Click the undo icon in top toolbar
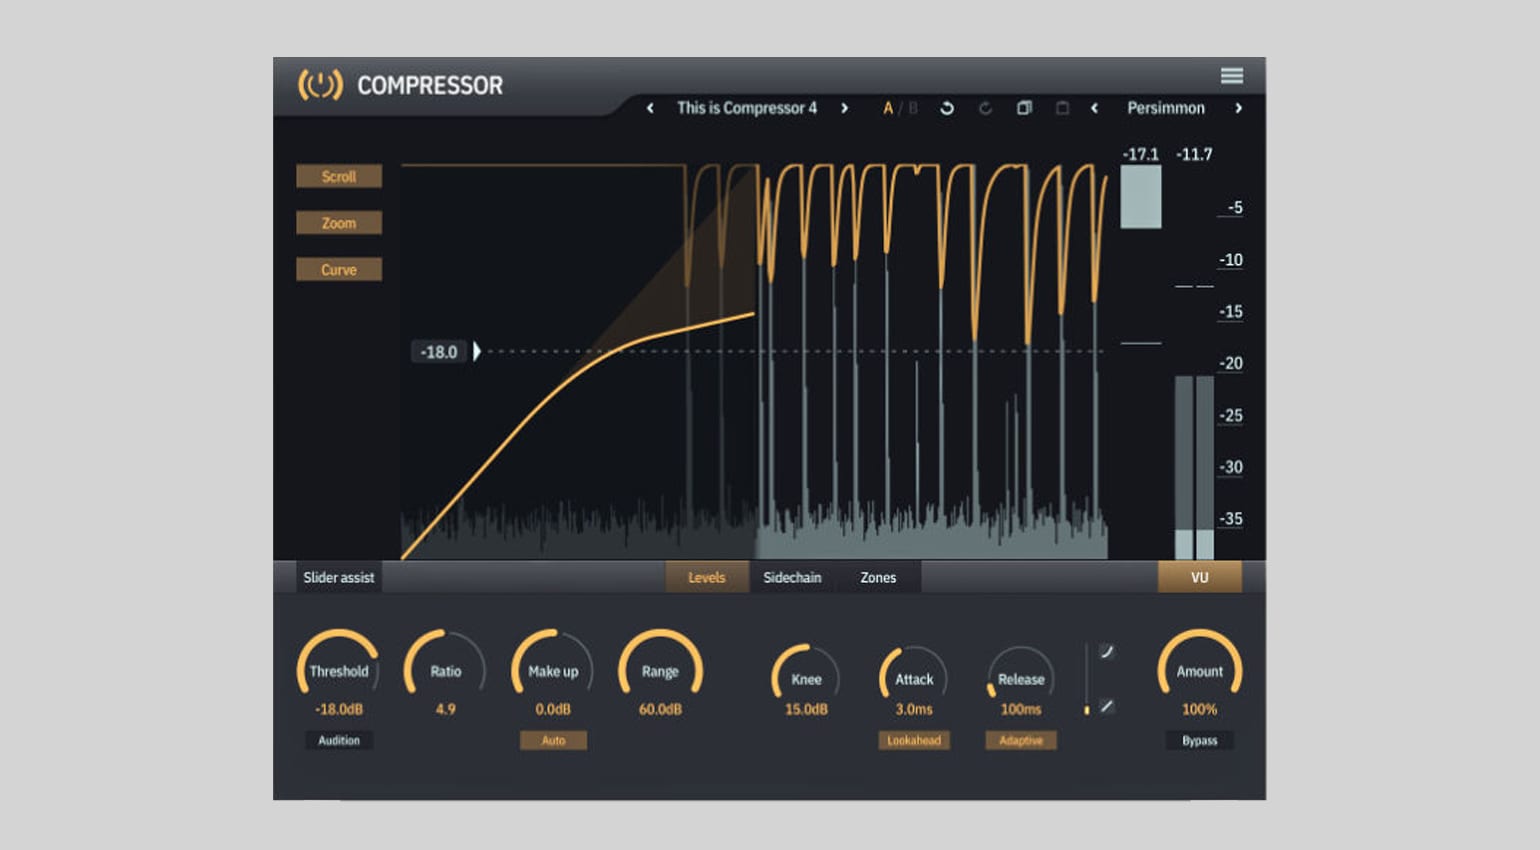This screenshot has width=1540, height=850. [947, 108]
